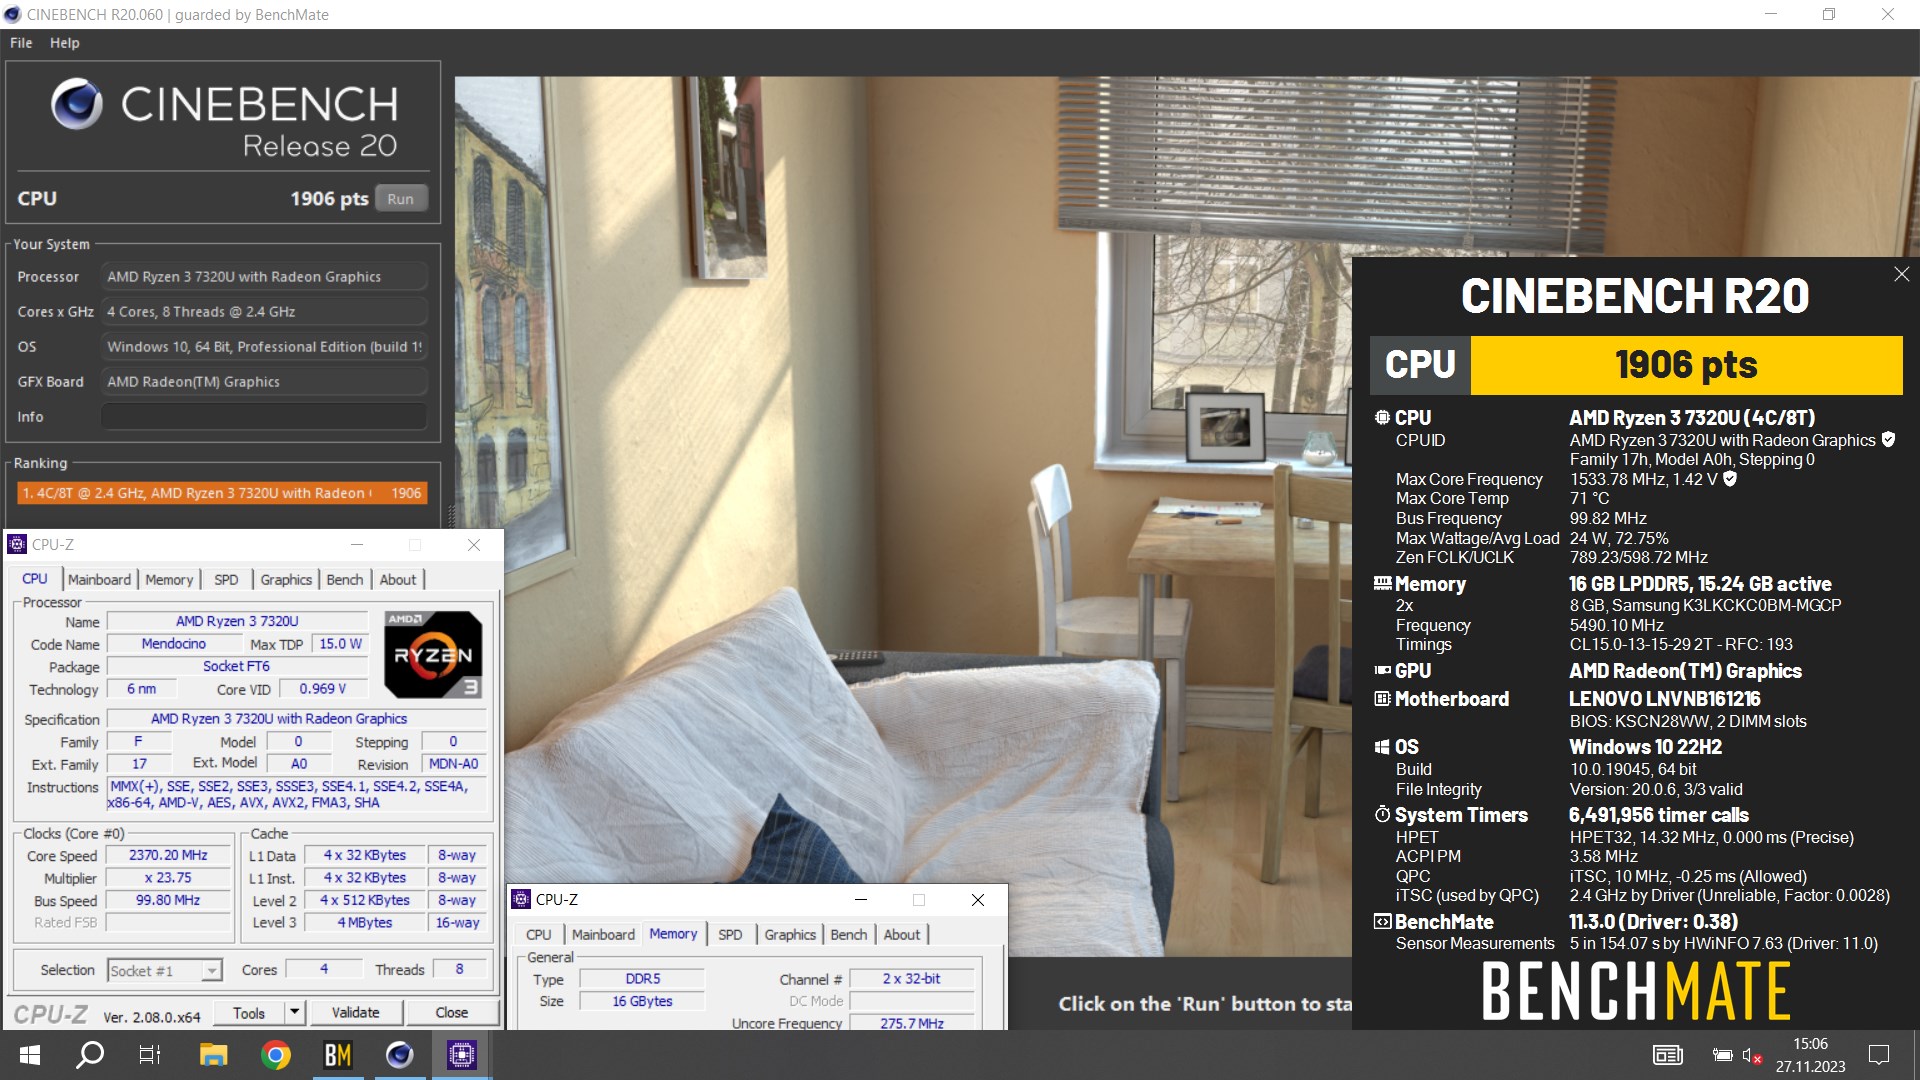
Task: Click the Max Core Frequency verified shield
Action: point(1730,479)
